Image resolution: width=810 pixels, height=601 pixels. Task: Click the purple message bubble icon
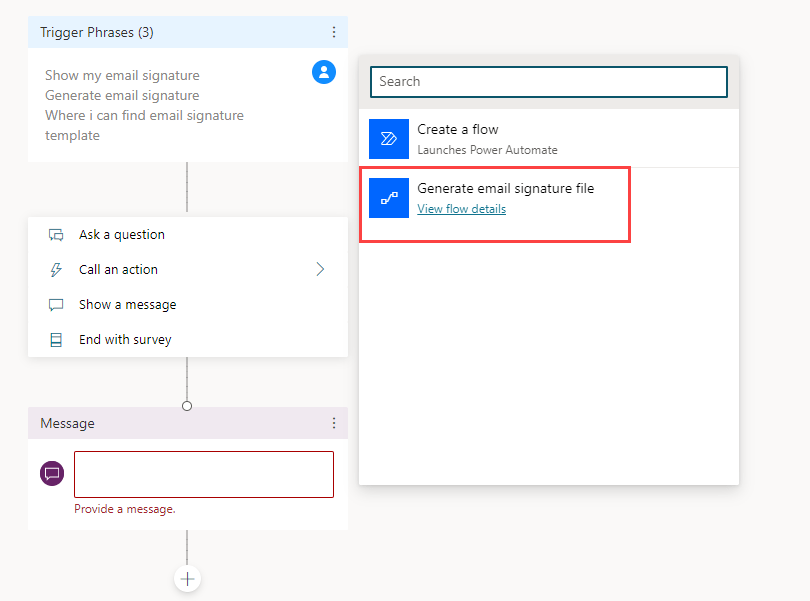point(52,473)
